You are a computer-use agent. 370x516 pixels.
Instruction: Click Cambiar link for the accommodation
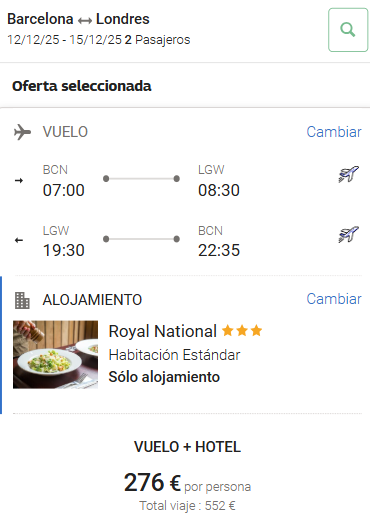click(334, 299)
